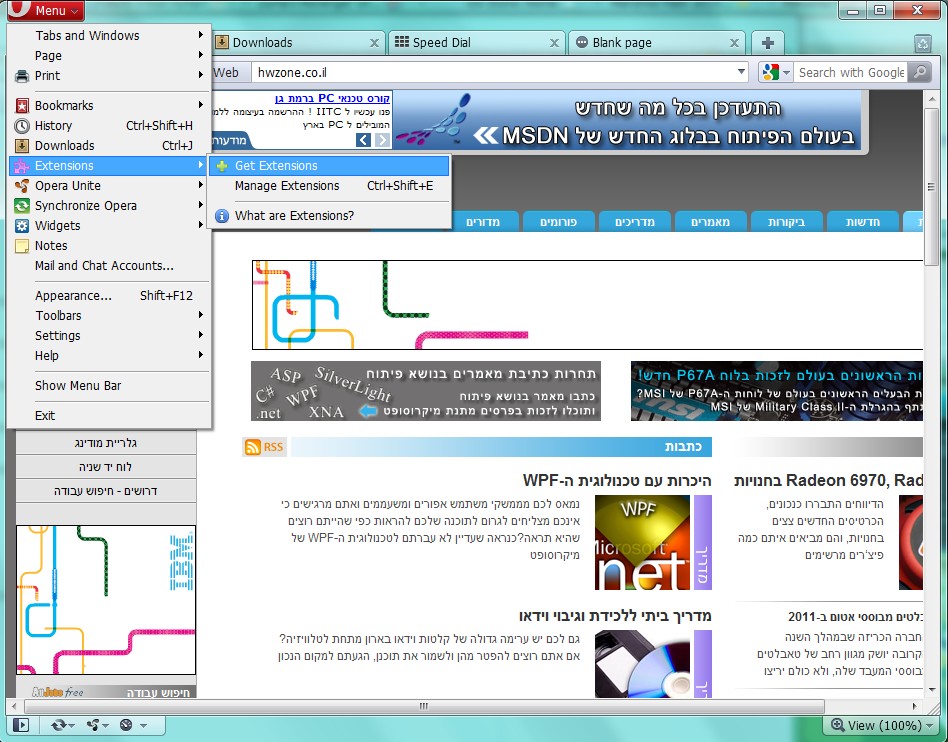Click the דרושים - חיפוש עבודה button

tap(106, 490)
